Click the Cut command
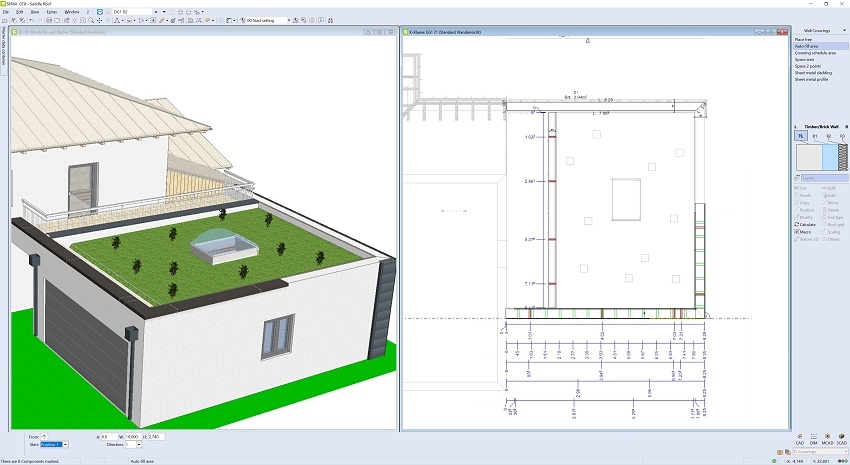 [x=801, y=188]
